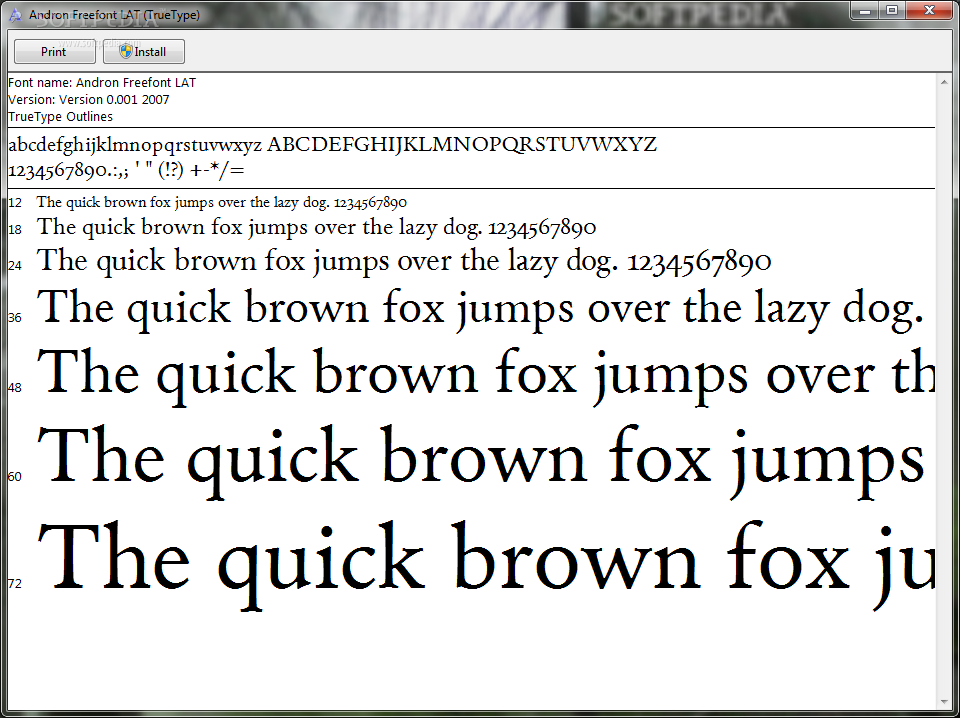Screen dimensions: 960x718
Task: Click the digits and punctuation sample line
Action: point(126,170)
